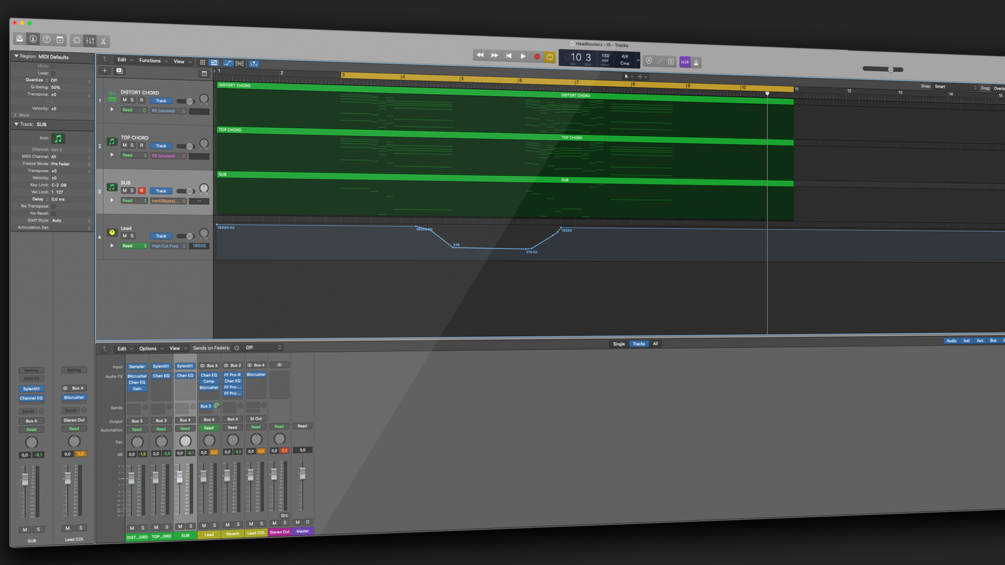Start playback with the Play button
The image size is (1005, 565).
click(x=523, y=56)
